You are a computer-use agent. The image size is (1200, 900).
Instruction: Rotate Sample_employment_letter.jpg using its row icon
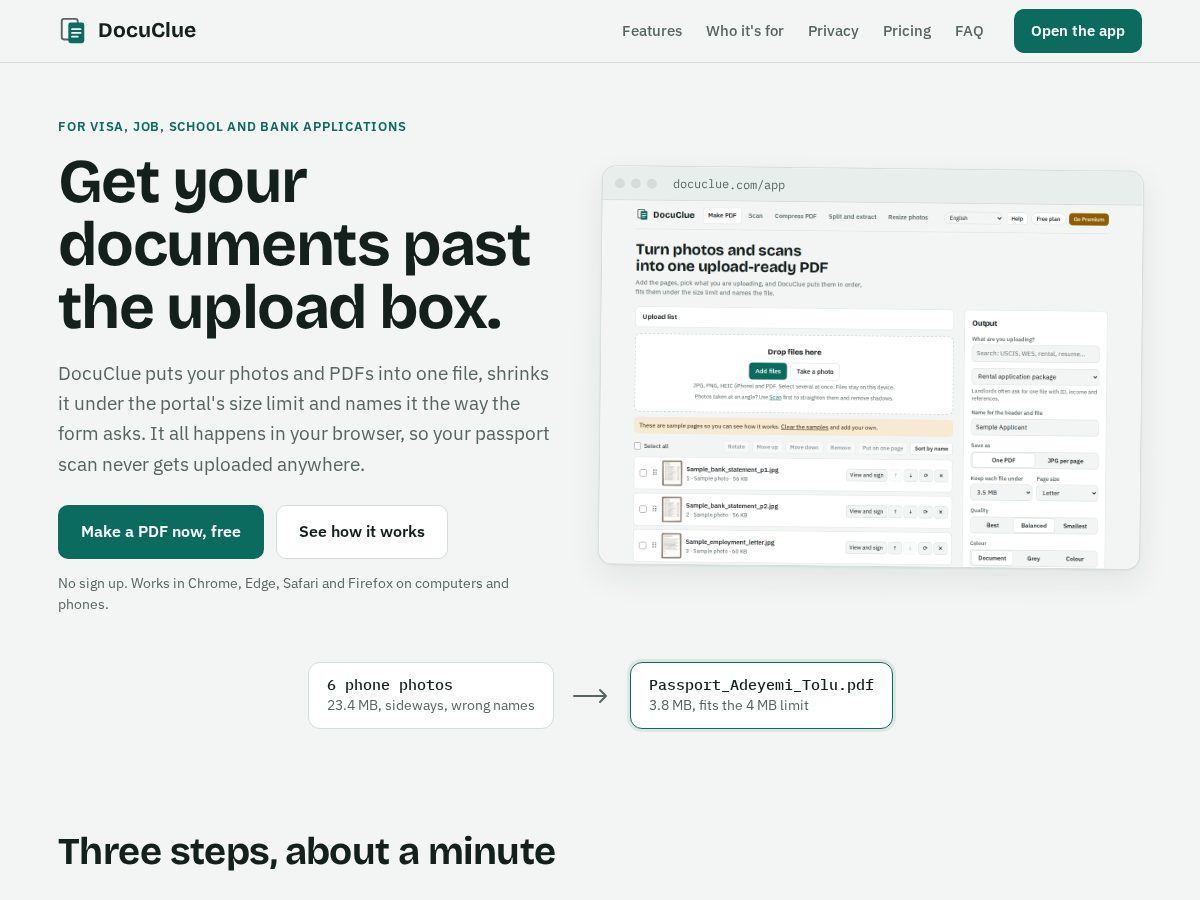pos(925,548)
